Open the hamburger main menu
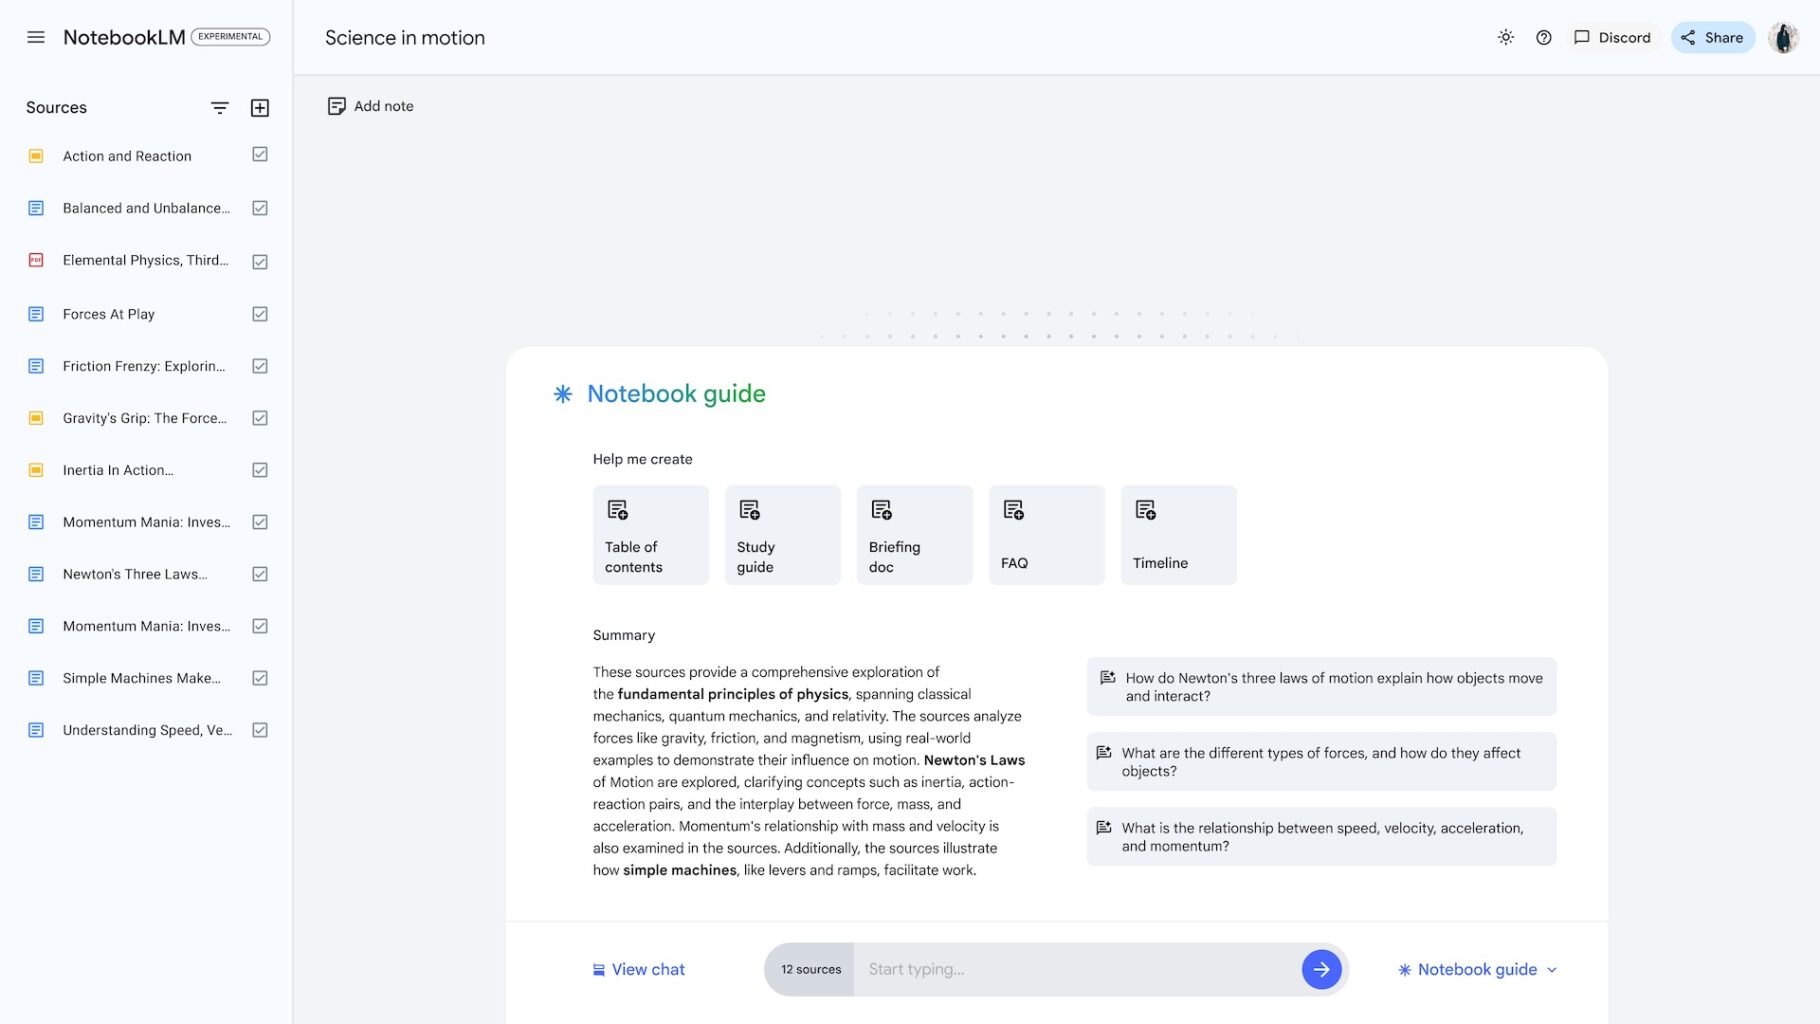Image resolution: width=1820 pixels, height=1024 pixels. click(x=36, y=37)
